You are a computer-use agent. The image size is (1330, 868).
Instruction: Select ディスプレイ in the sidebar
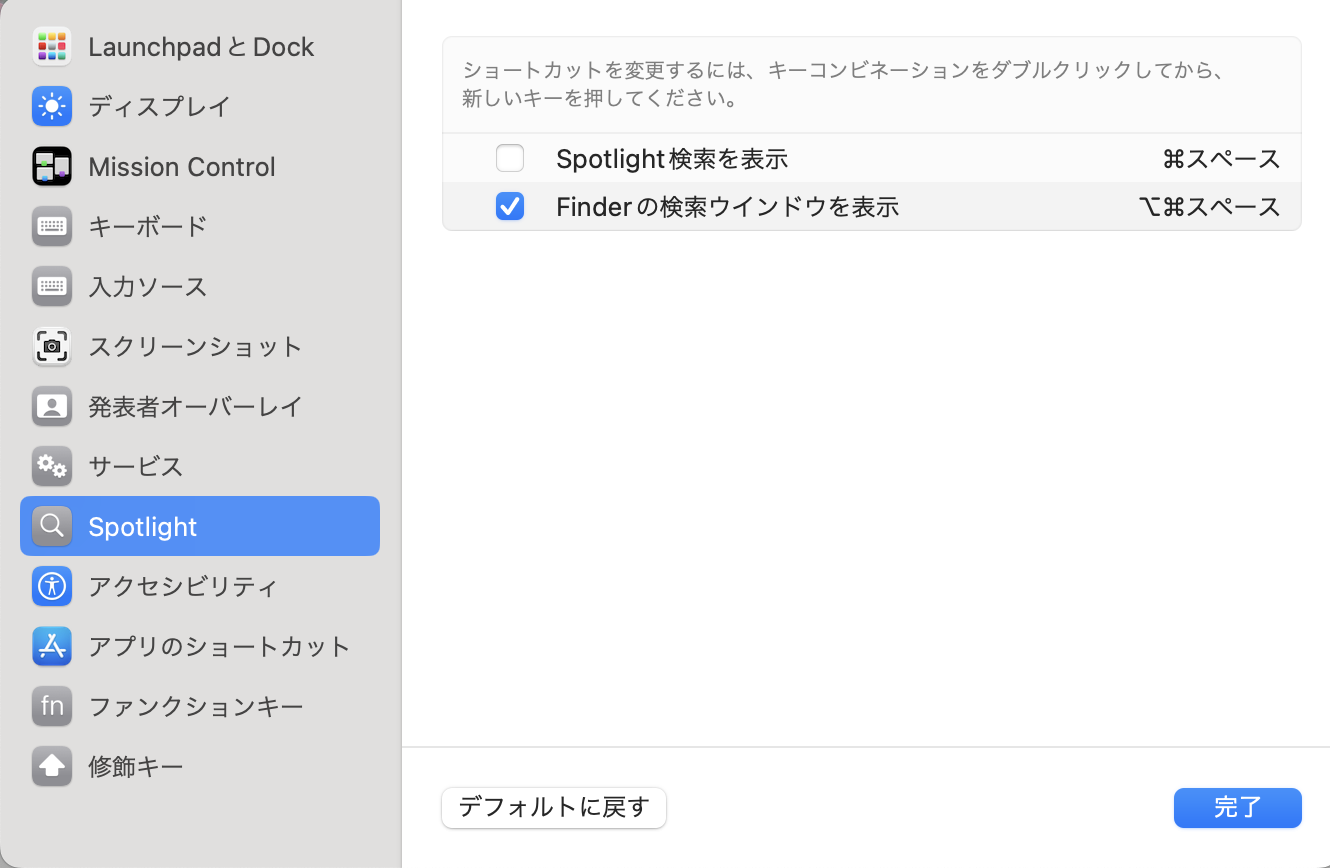tap(200, 106)
